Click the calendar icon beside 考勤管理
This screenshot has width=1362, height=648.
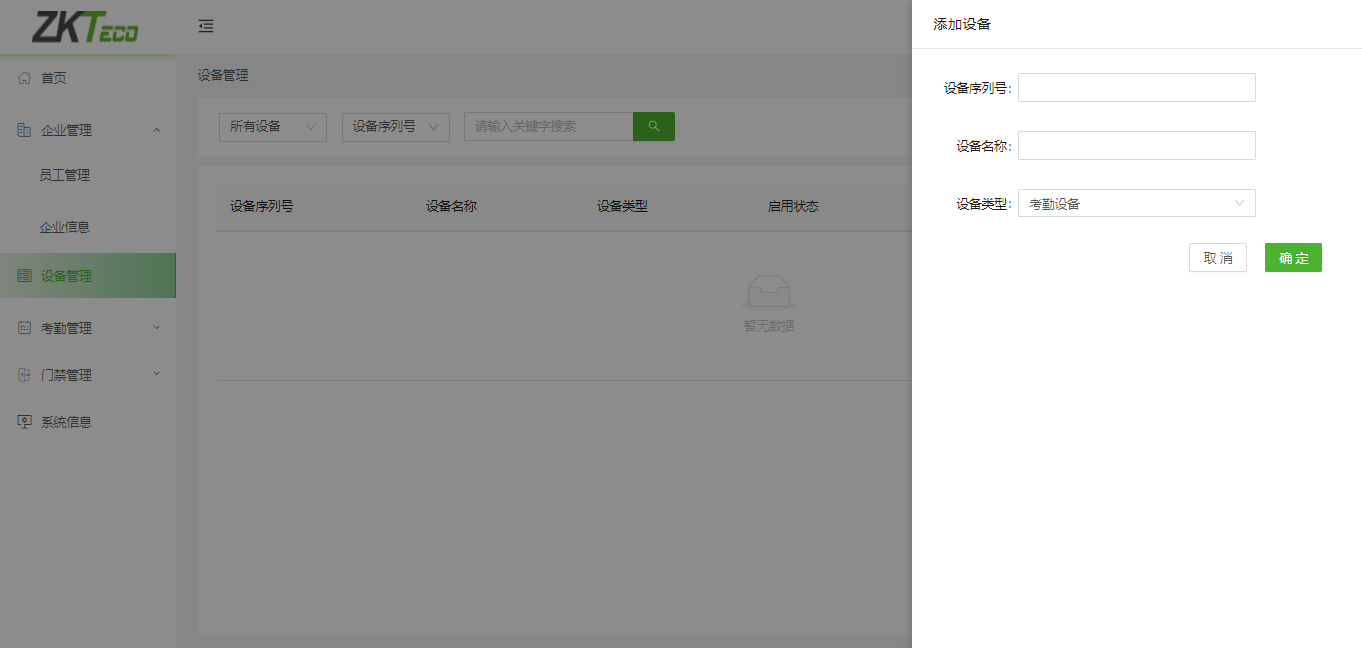click(x=25, y=328)
